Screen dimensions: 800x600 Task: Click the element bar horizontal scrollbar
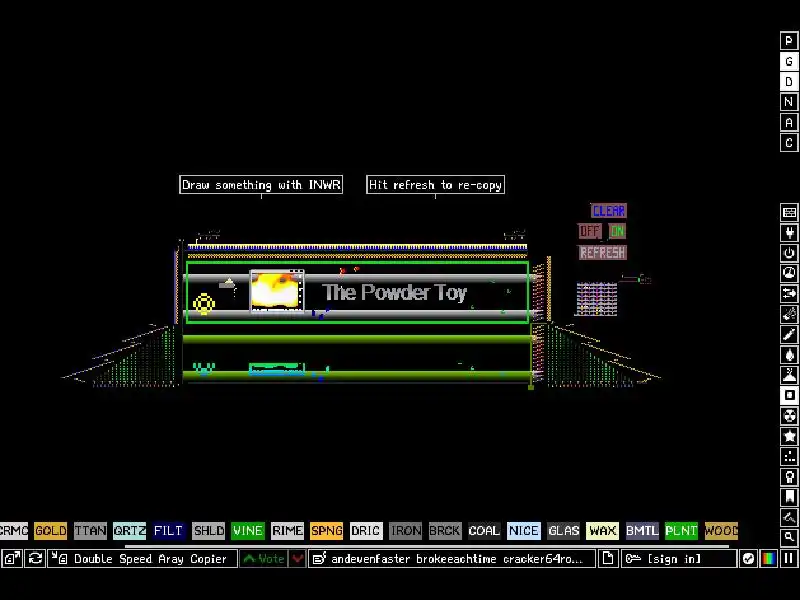click(x=427, y=545)
